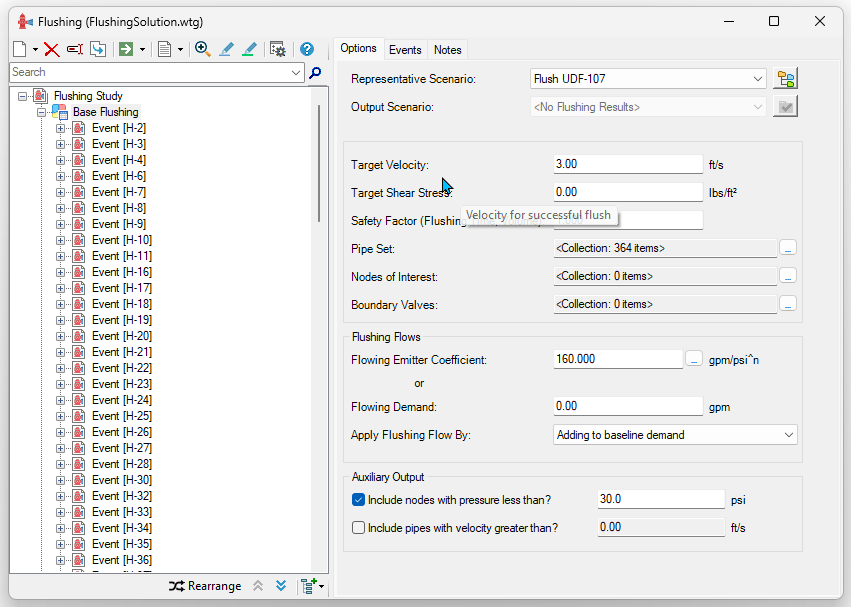The width and height of the screenshot is (851, 607).
Task: Click the zoom-to magnifier icon
Action: click(x=202, y=49)
